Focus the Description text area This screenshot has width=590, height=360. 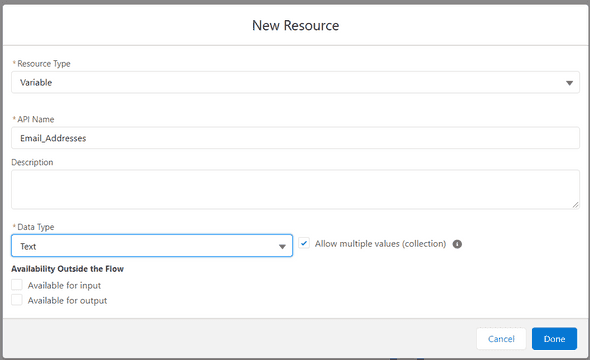[x=295, y=189]
